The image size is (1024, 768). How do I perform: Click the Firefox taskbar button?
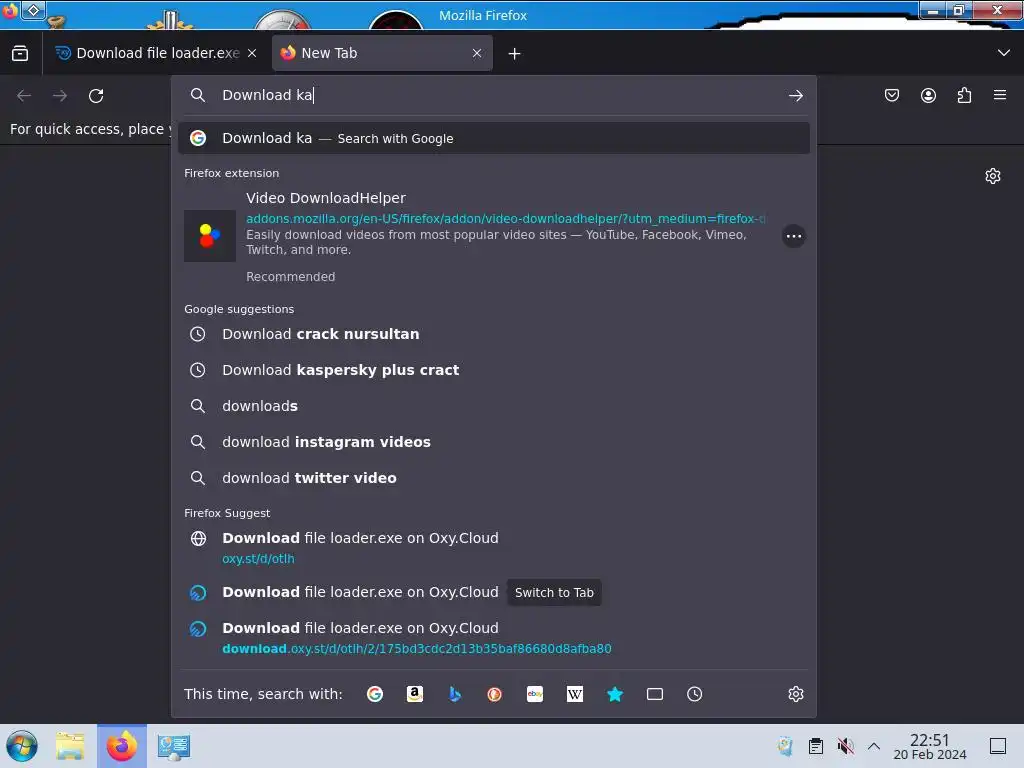[122, 746]
